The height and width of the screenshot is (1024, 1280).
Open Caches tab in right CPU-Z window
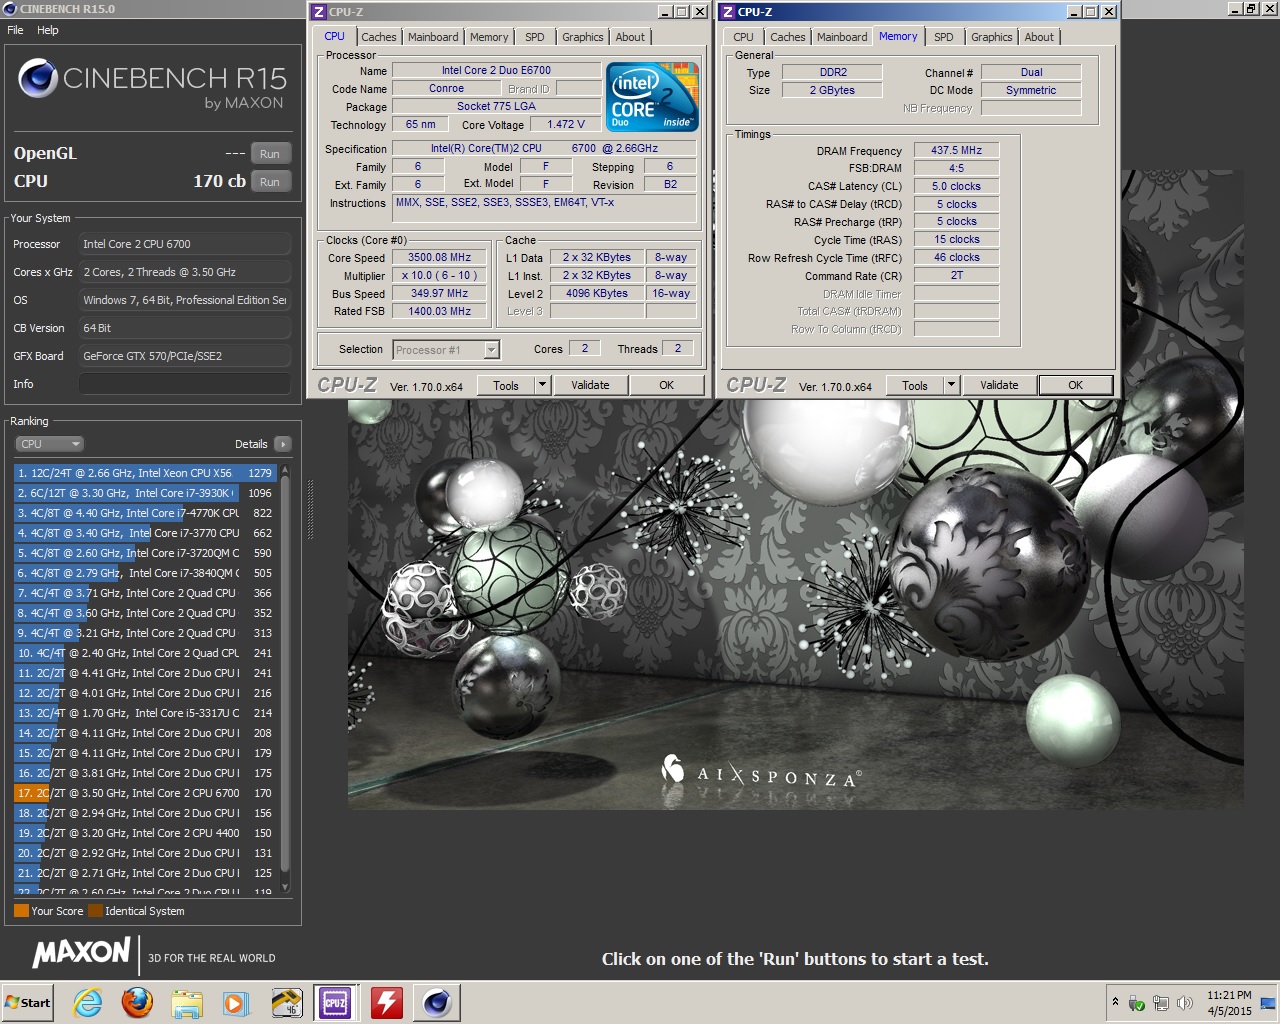(788, 37)
